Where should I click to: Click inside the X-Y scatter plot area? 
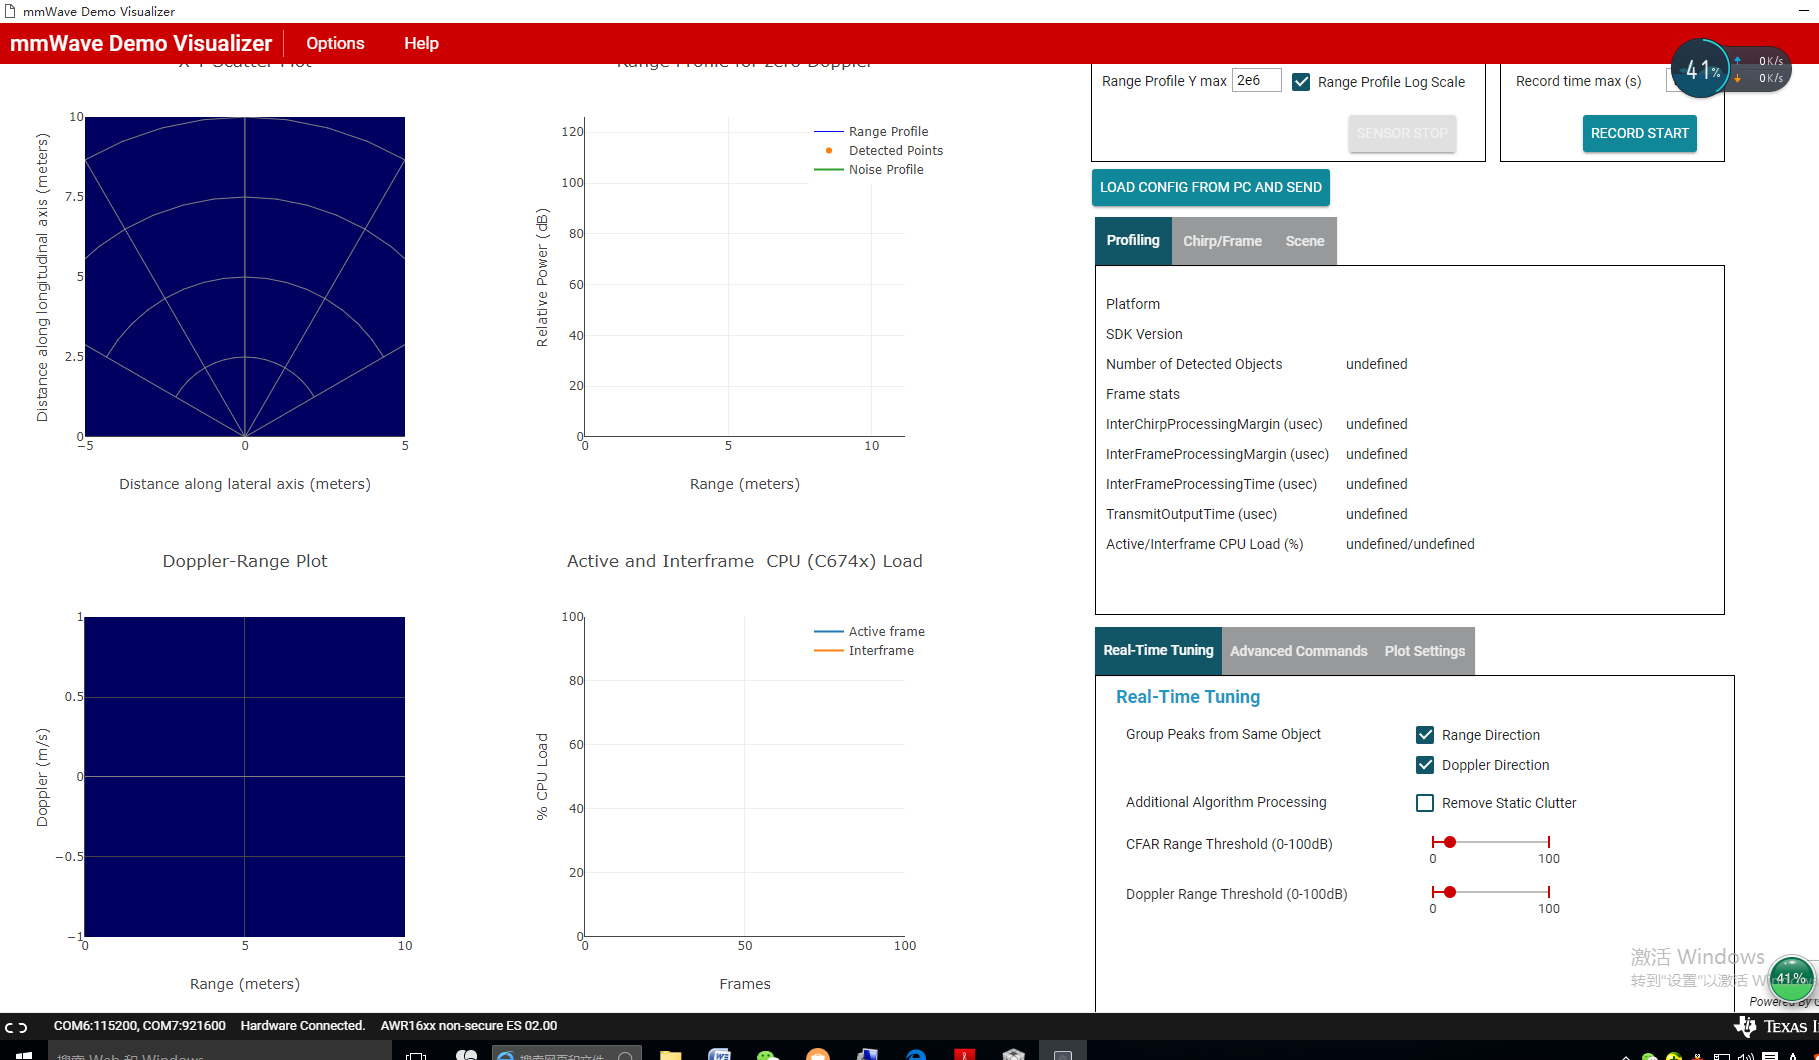tap(245, 276)
